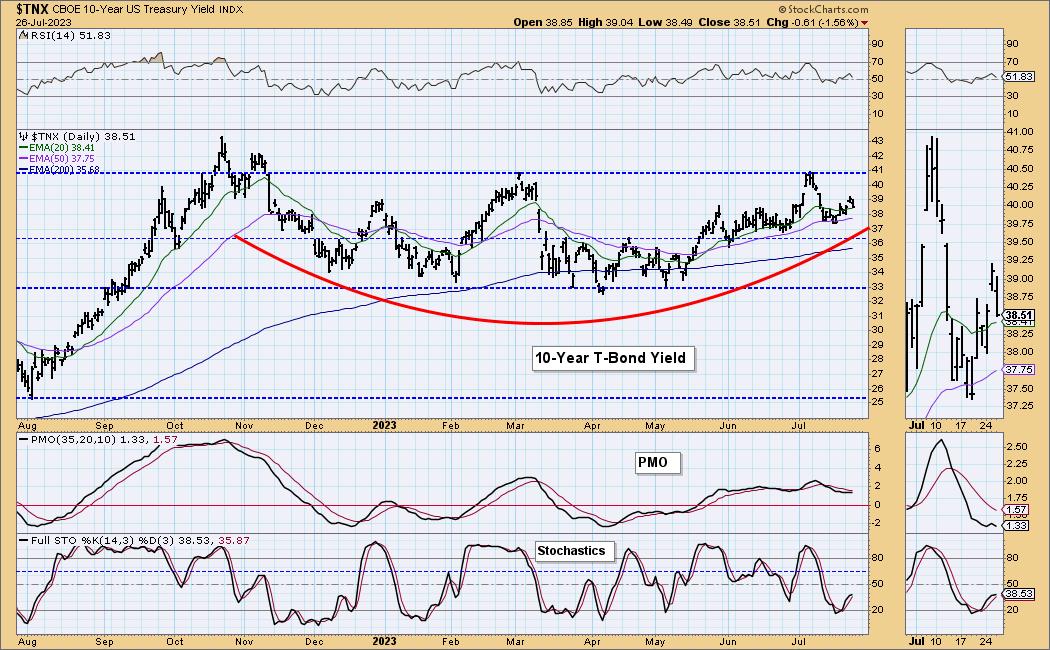The height and width of the screenshot is (650, 1050).
Task: Open the StockCharts.com copyright link
Action: pyautogui.click(x=823, y=9)
